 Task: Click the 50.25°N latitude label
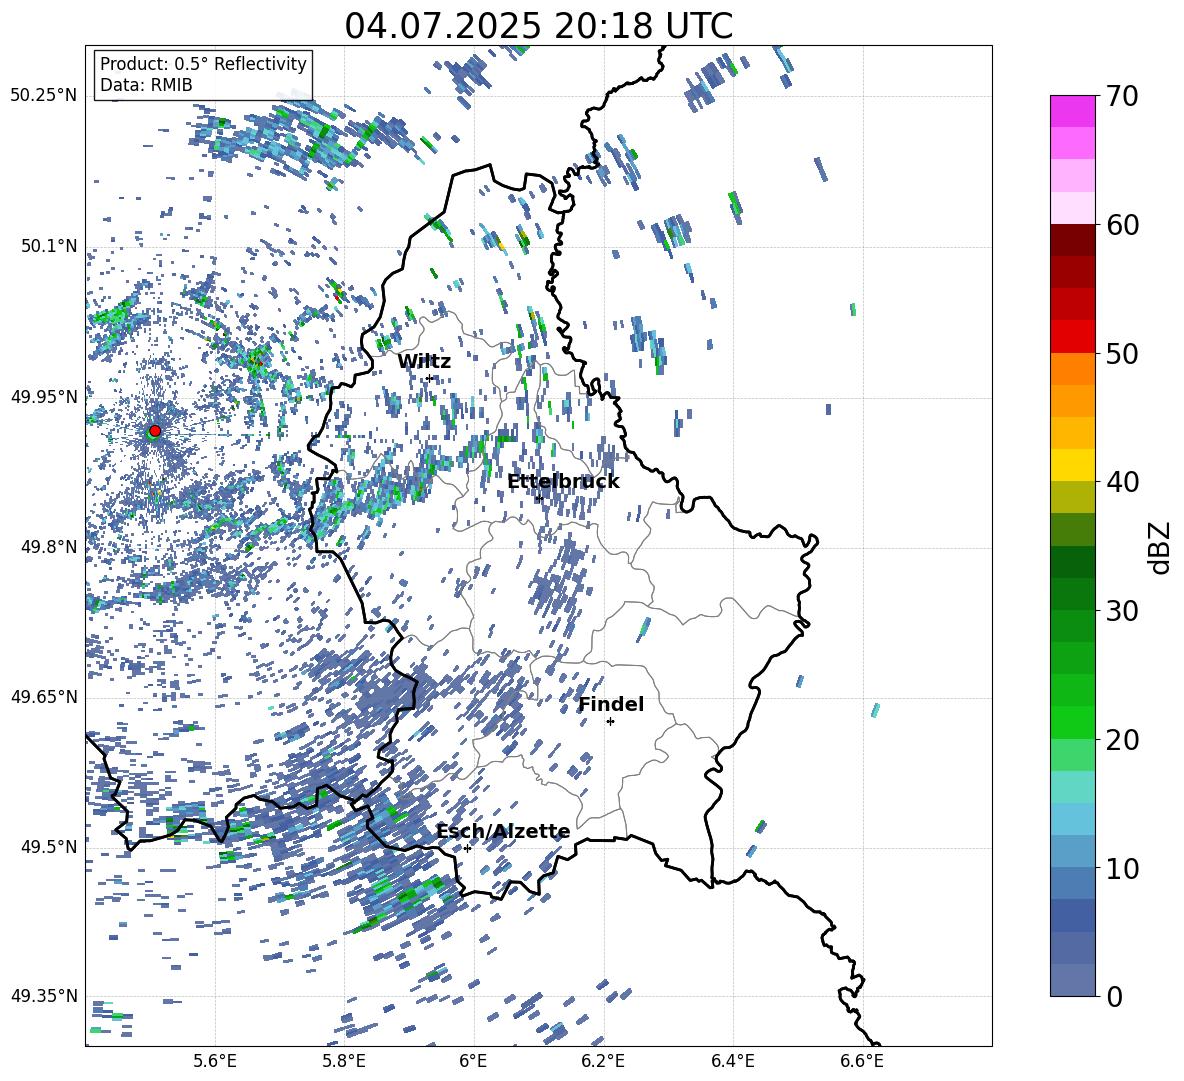(x=44, y=96)
